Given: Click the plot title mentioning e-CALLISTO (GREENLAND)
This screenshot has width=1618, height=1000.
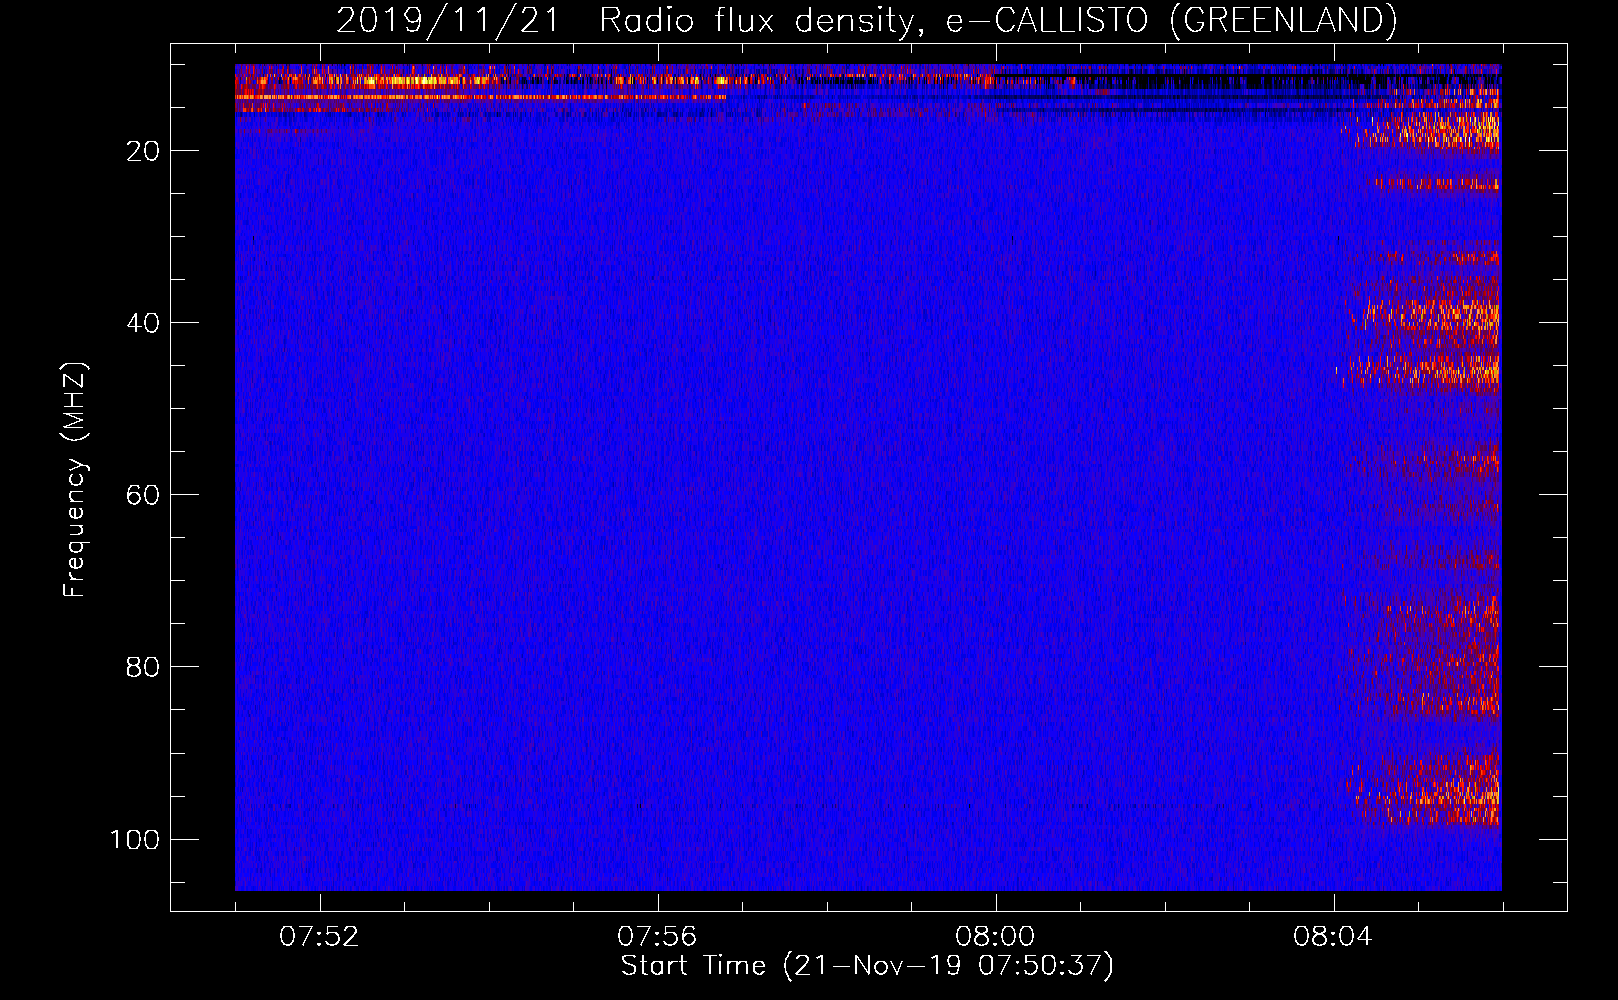Looking at the screenshot, I should click(x=866, y=20).
